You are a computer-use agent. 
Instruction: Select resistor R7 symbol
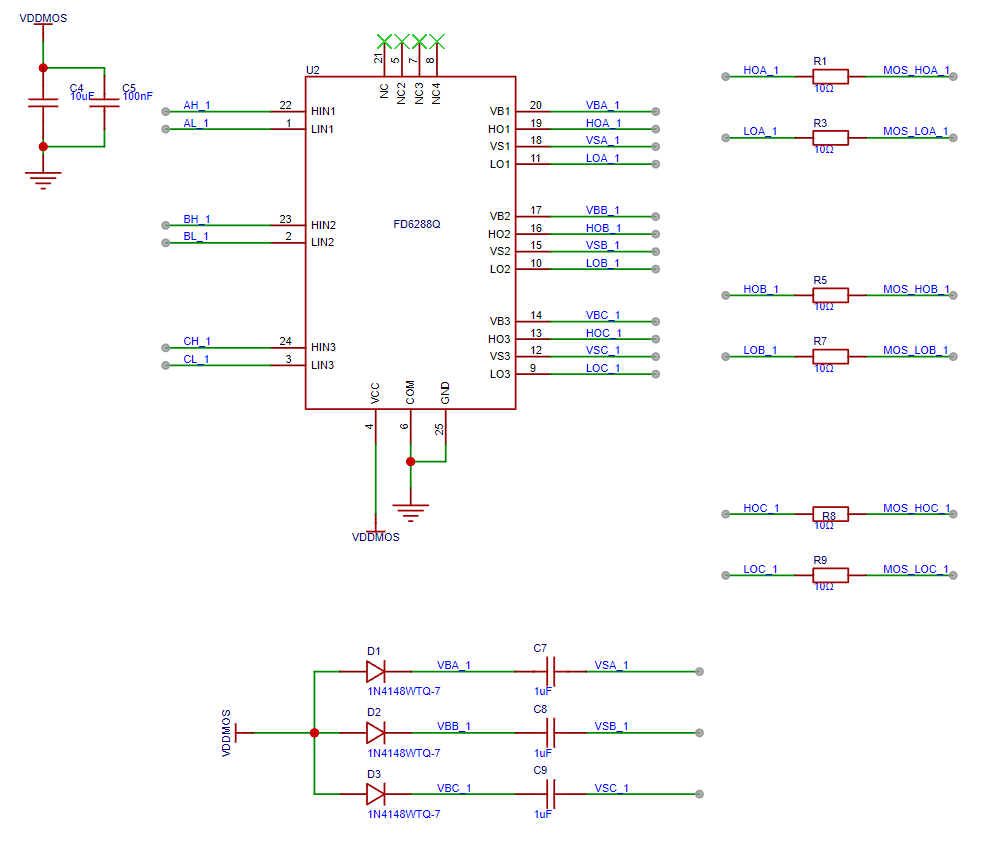pos(830,356)
